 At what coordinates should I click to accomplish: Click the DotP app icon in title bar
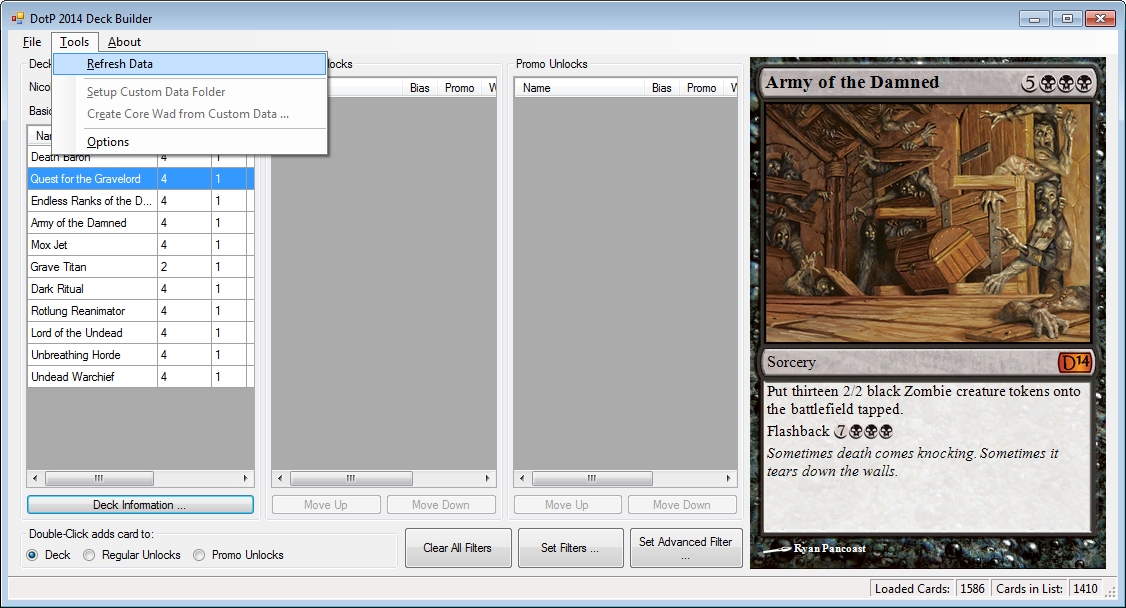[x=17, y=19]
